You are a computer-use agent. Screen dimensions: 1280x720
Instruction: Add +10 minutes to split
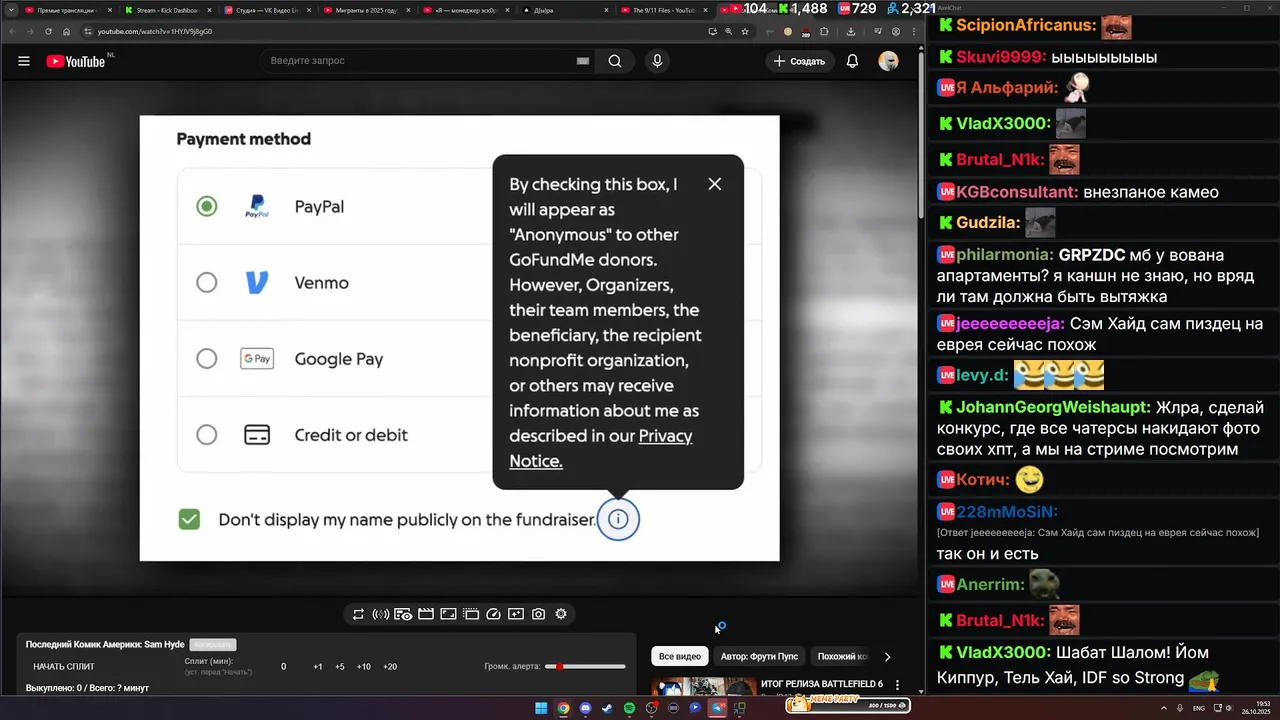click(363, 666)
